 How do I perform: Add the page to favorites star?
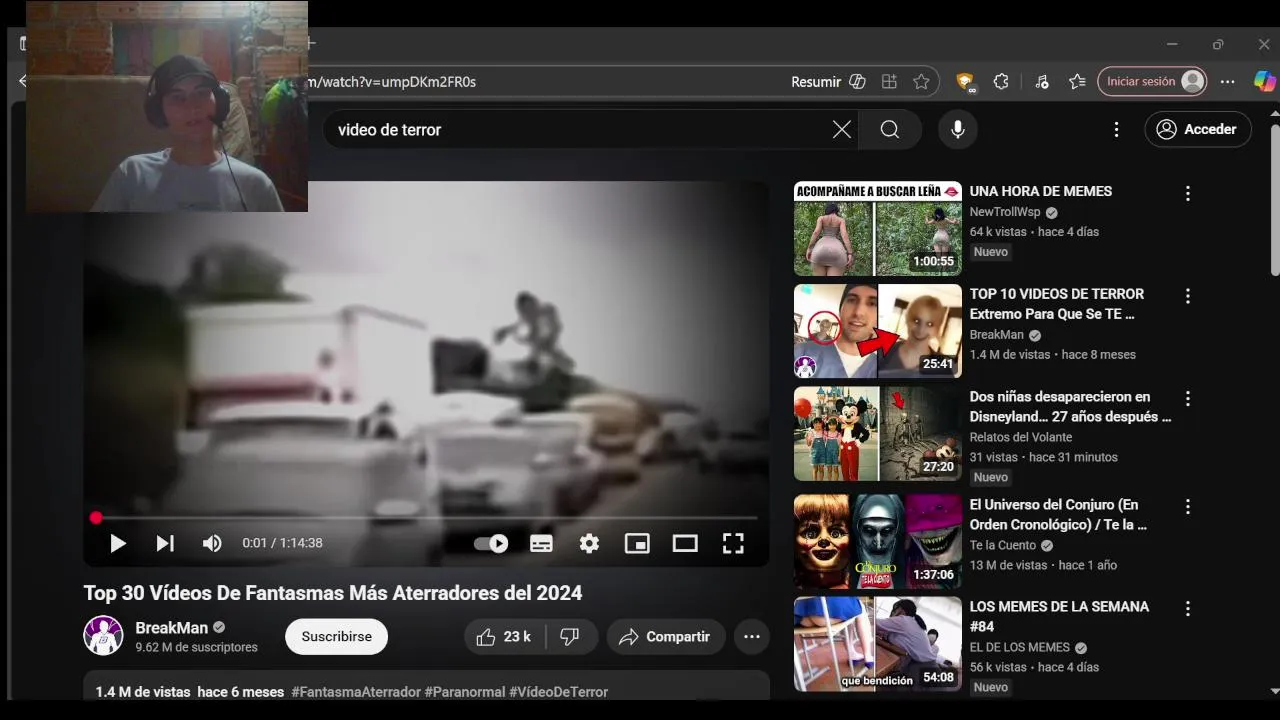pos(921,82)
